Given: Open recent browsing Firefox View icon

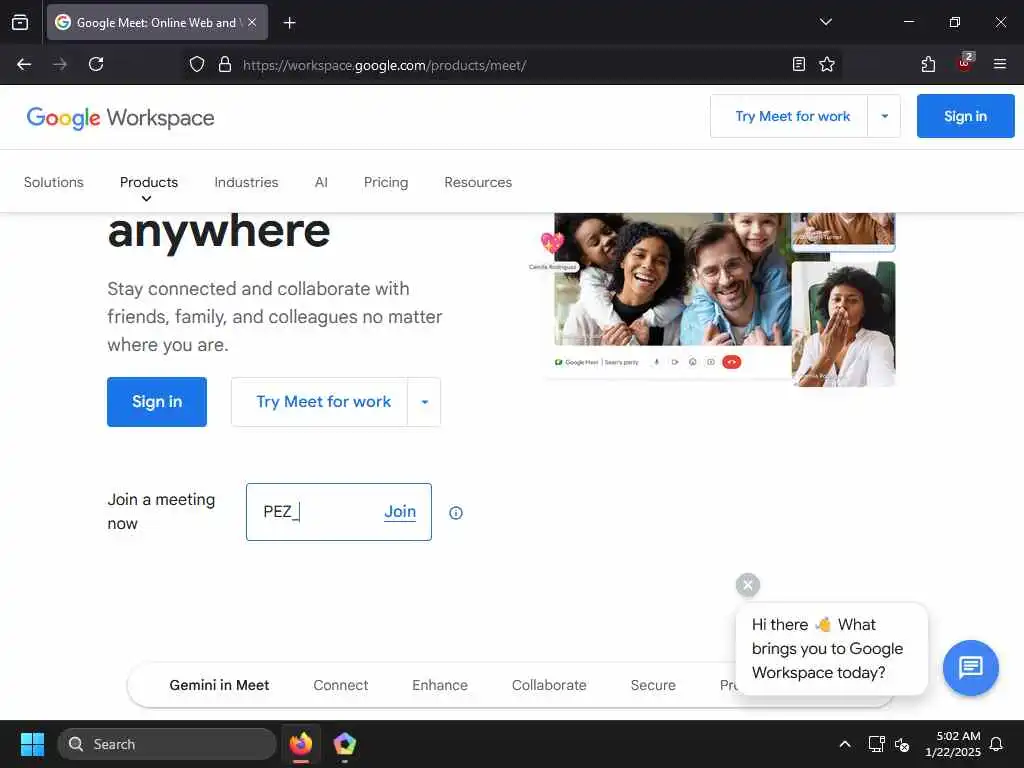Looking at the screenshot, I should tap(20, 22).
